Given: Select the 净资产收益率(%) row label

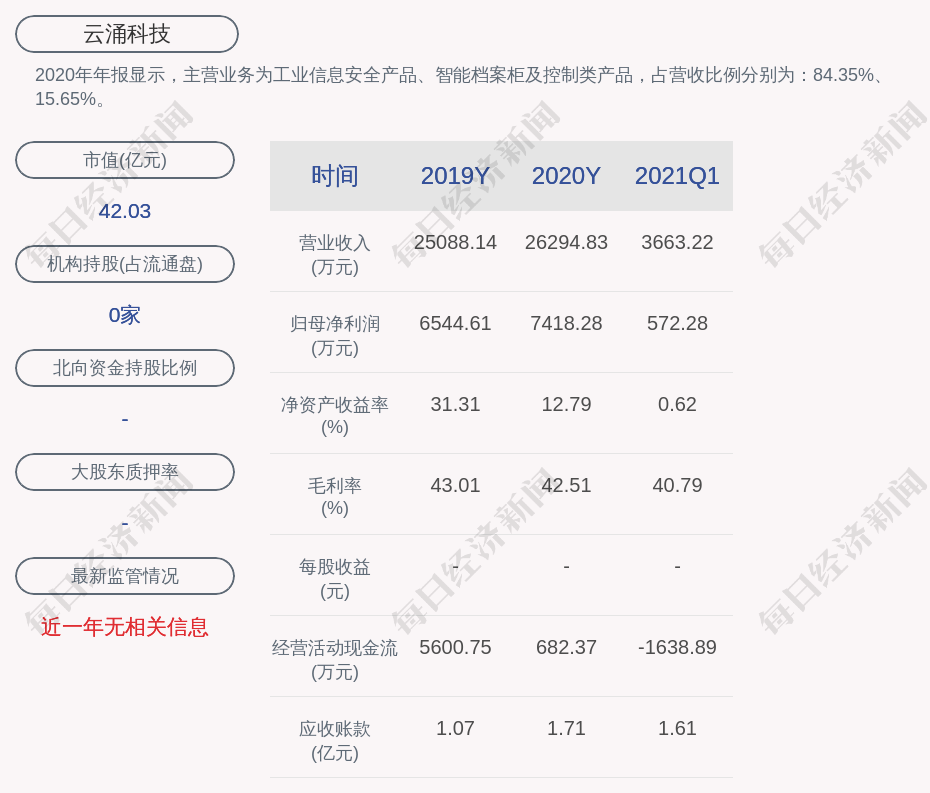Looking at the screenshot, I should pos(335,416).
